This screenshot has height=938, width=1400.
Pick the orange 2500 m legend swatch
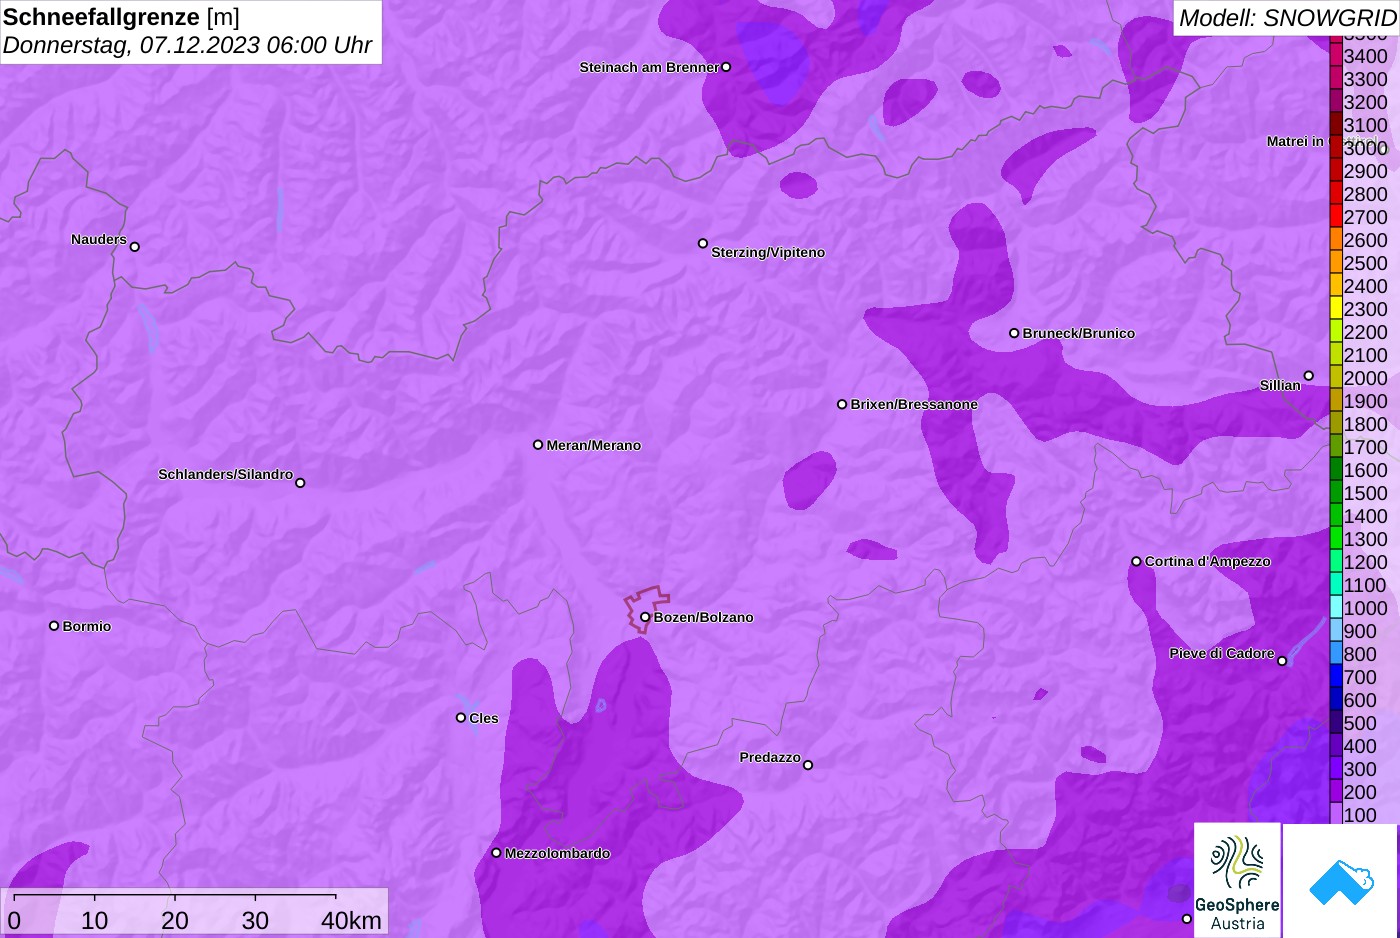1335,263
